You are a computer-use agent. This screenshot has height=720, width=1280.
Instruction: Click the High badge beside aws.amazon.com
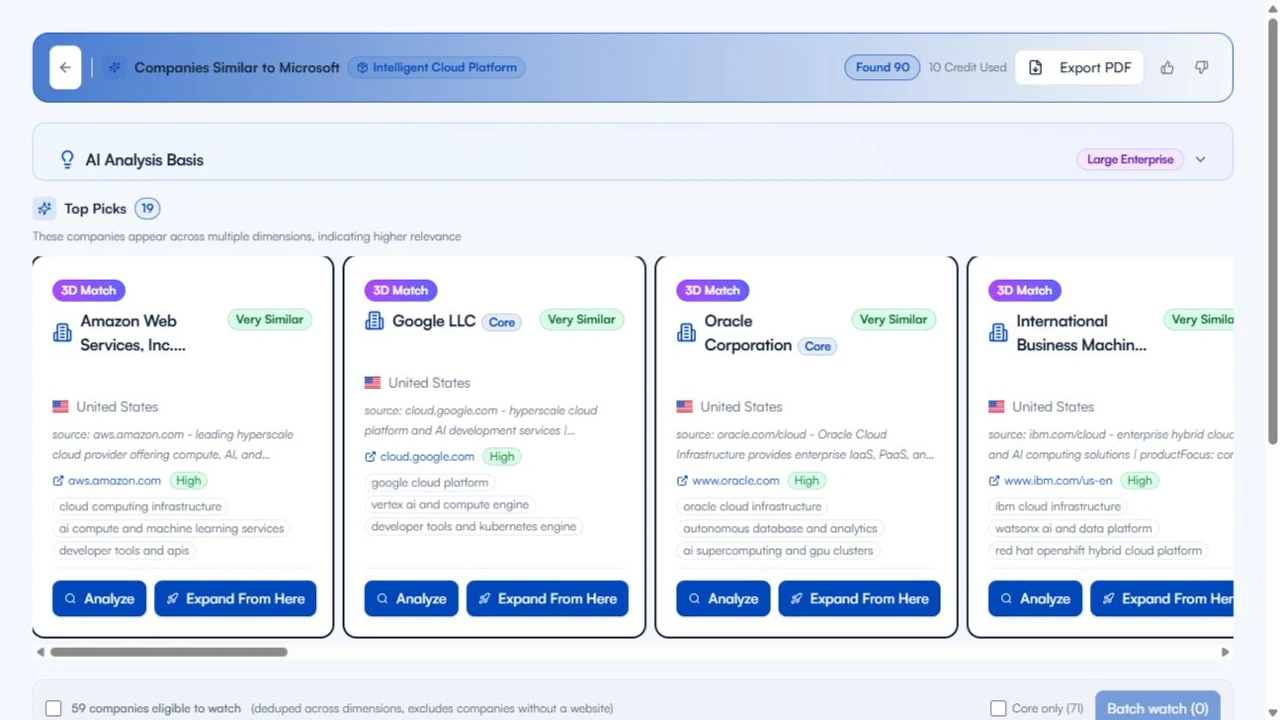coord(188,481)
